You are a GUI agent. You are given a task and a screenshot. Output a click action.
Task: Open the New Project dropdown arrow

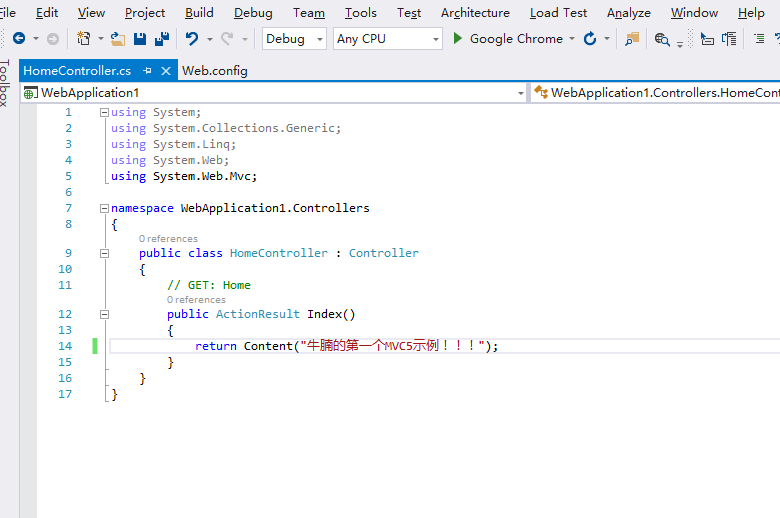click(x=100, y=39)
